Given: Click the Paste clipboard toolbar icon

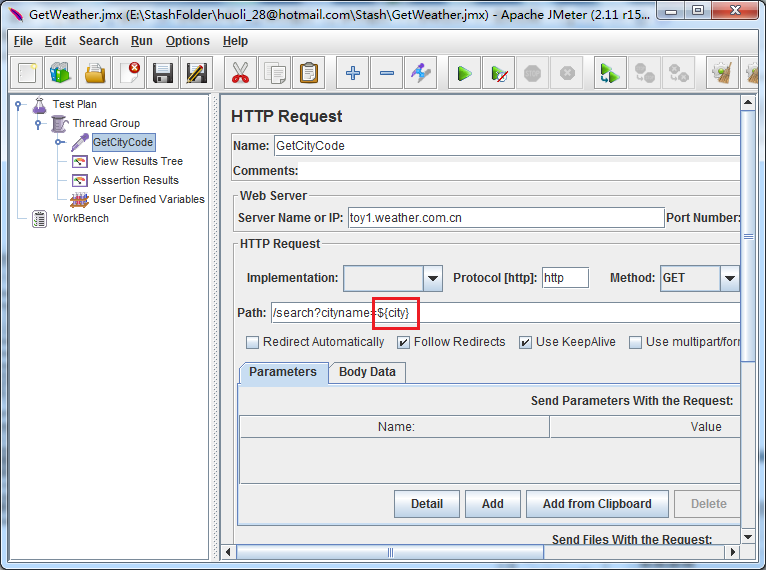Looking at the screenshot, I should coord(309,73).
